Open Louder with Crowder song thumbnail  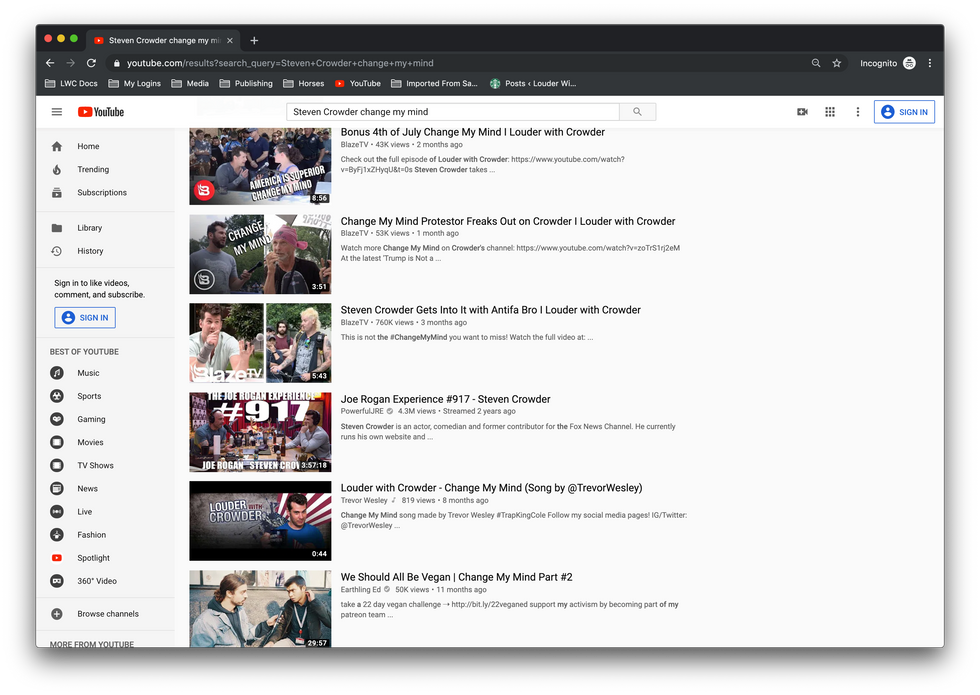260,521
